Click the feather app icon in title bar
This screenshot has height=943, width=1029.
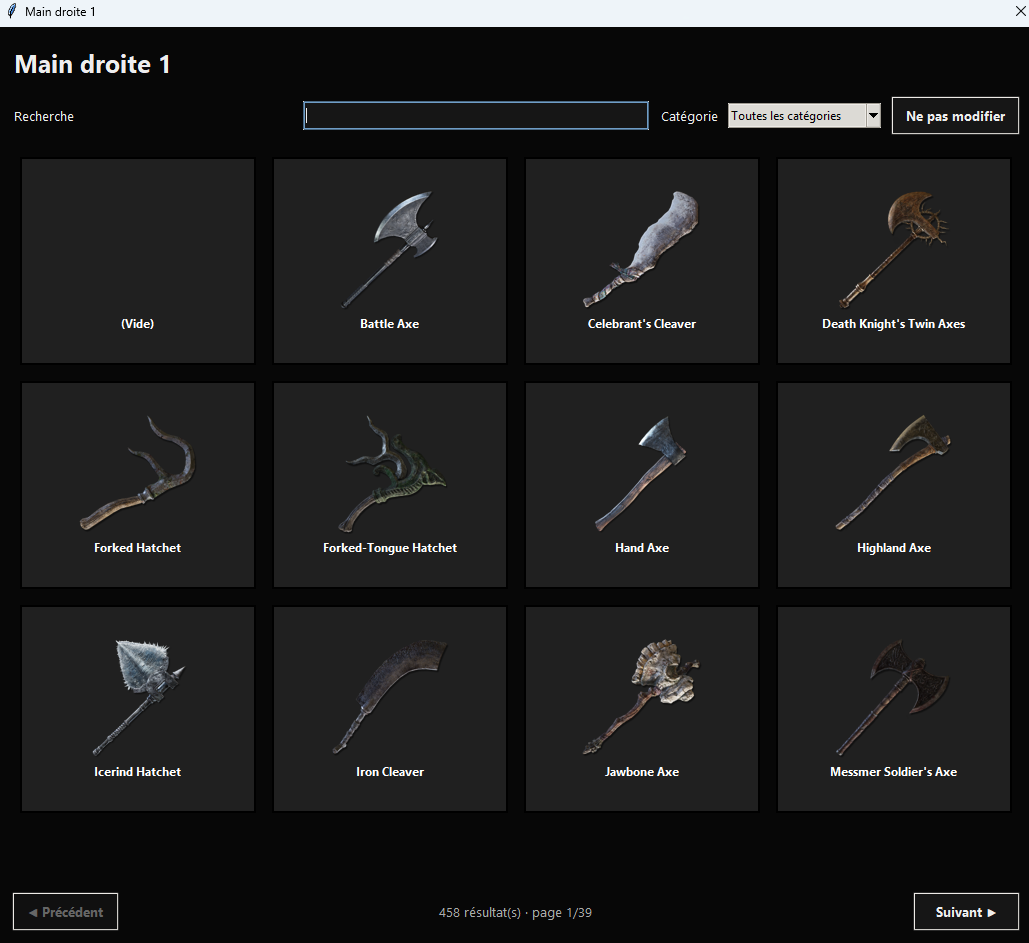point(11,12)
